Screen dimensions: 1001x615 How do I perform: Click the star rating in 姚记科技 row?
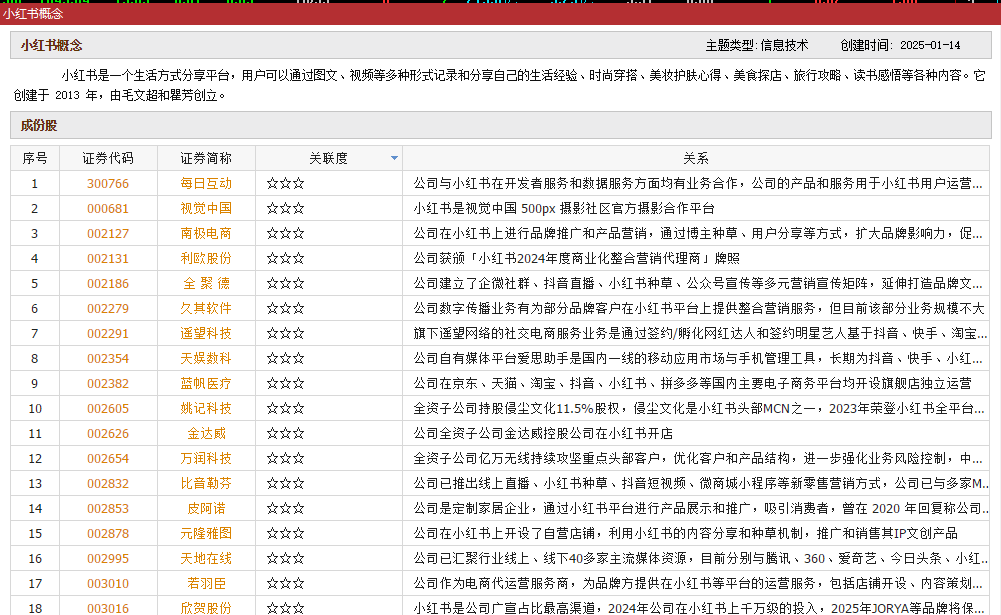285,409
